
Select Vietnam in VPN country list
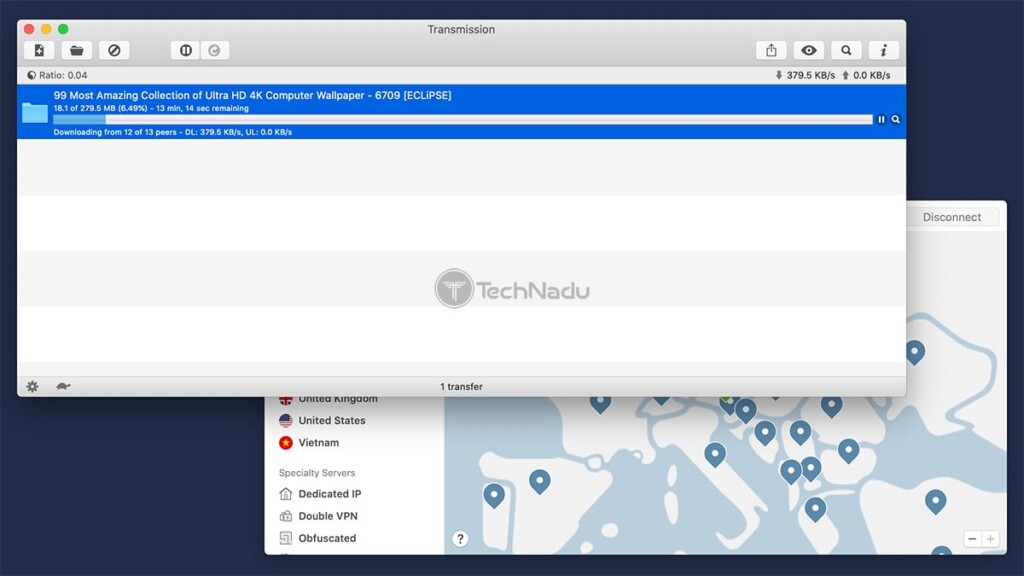(x=319, y=443)
